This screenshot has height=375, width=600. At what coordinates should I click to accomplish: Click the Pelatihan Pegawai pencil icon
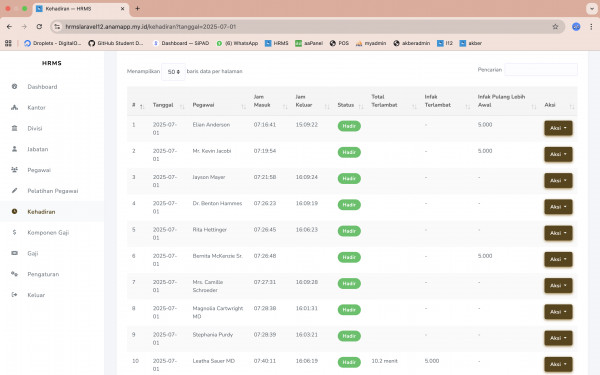pyautogui.click(x=15, y=191)
